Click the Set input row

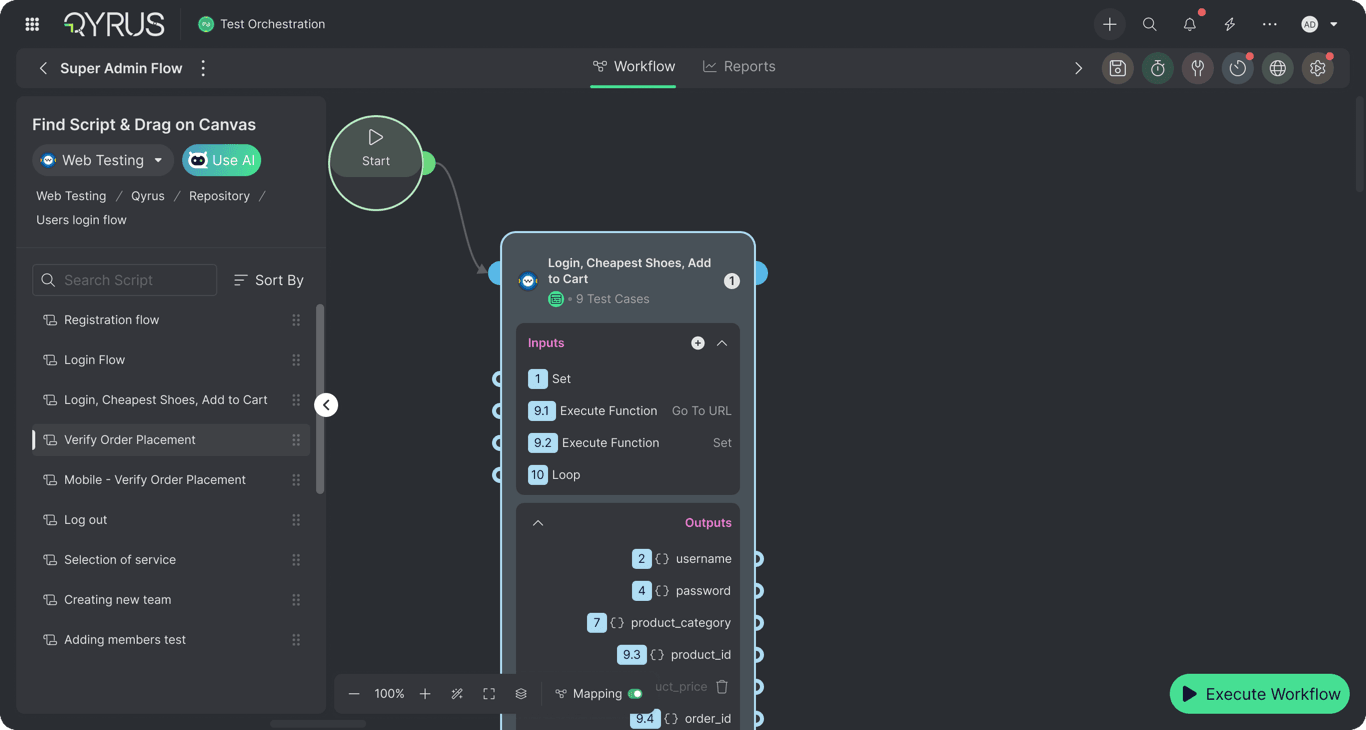[628, 379]
